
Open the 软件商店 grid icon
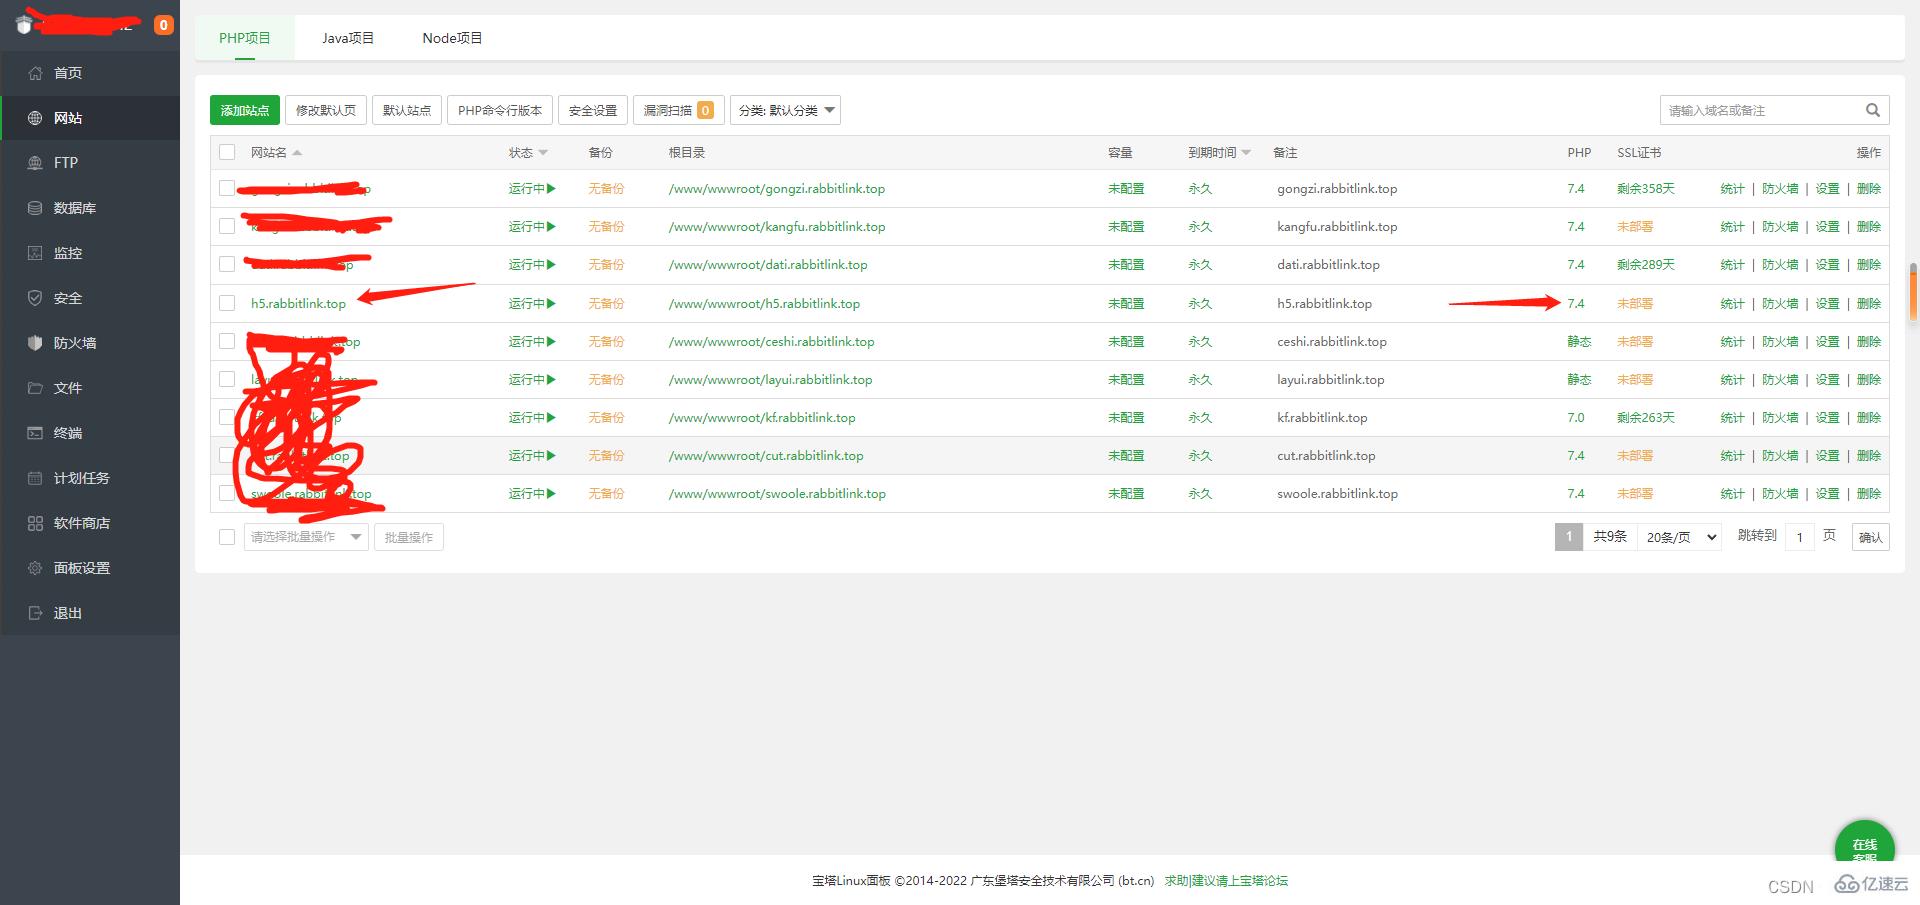point(35,523)
